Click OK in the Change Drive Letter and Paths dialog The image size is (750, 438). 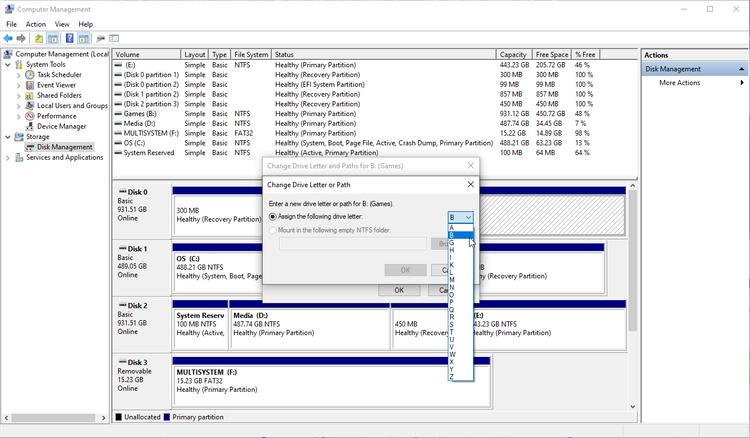coord(399,290)
